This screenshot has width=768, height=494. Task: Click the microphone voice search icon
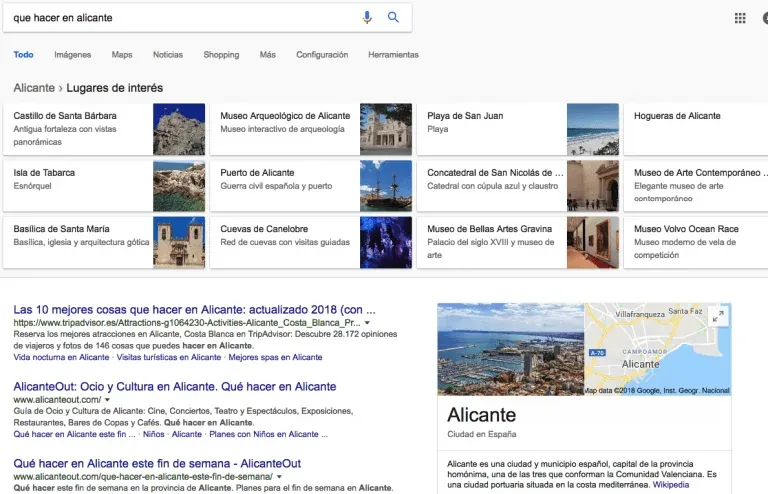pyautogui.click(x=367, y=18)
